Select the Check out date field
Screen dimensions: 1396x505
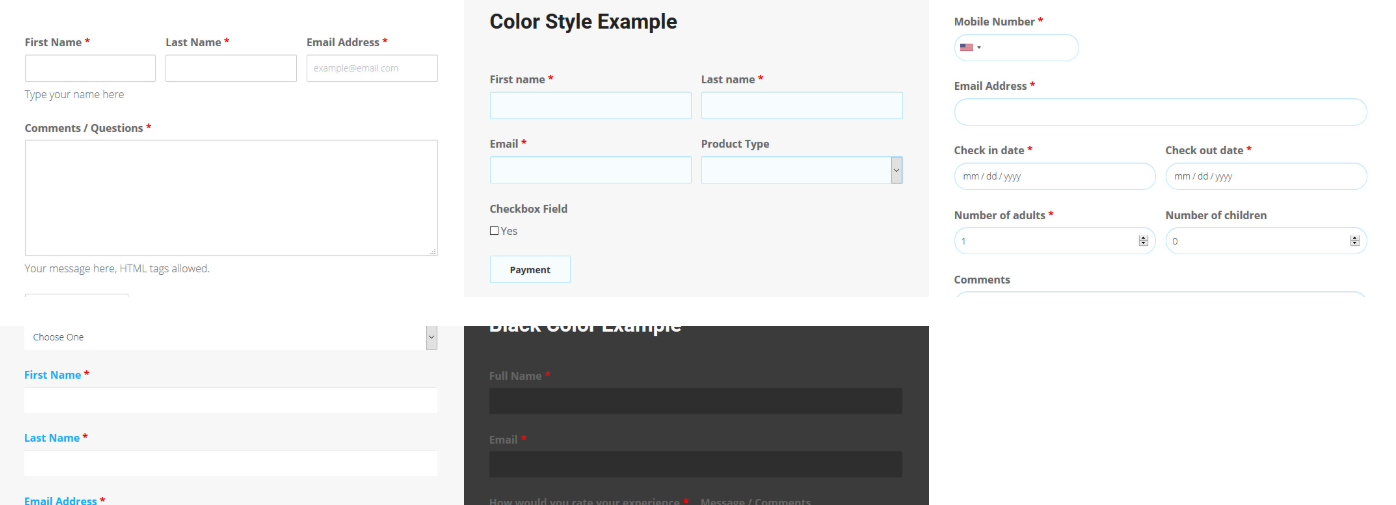click(x=1265, y=177)
